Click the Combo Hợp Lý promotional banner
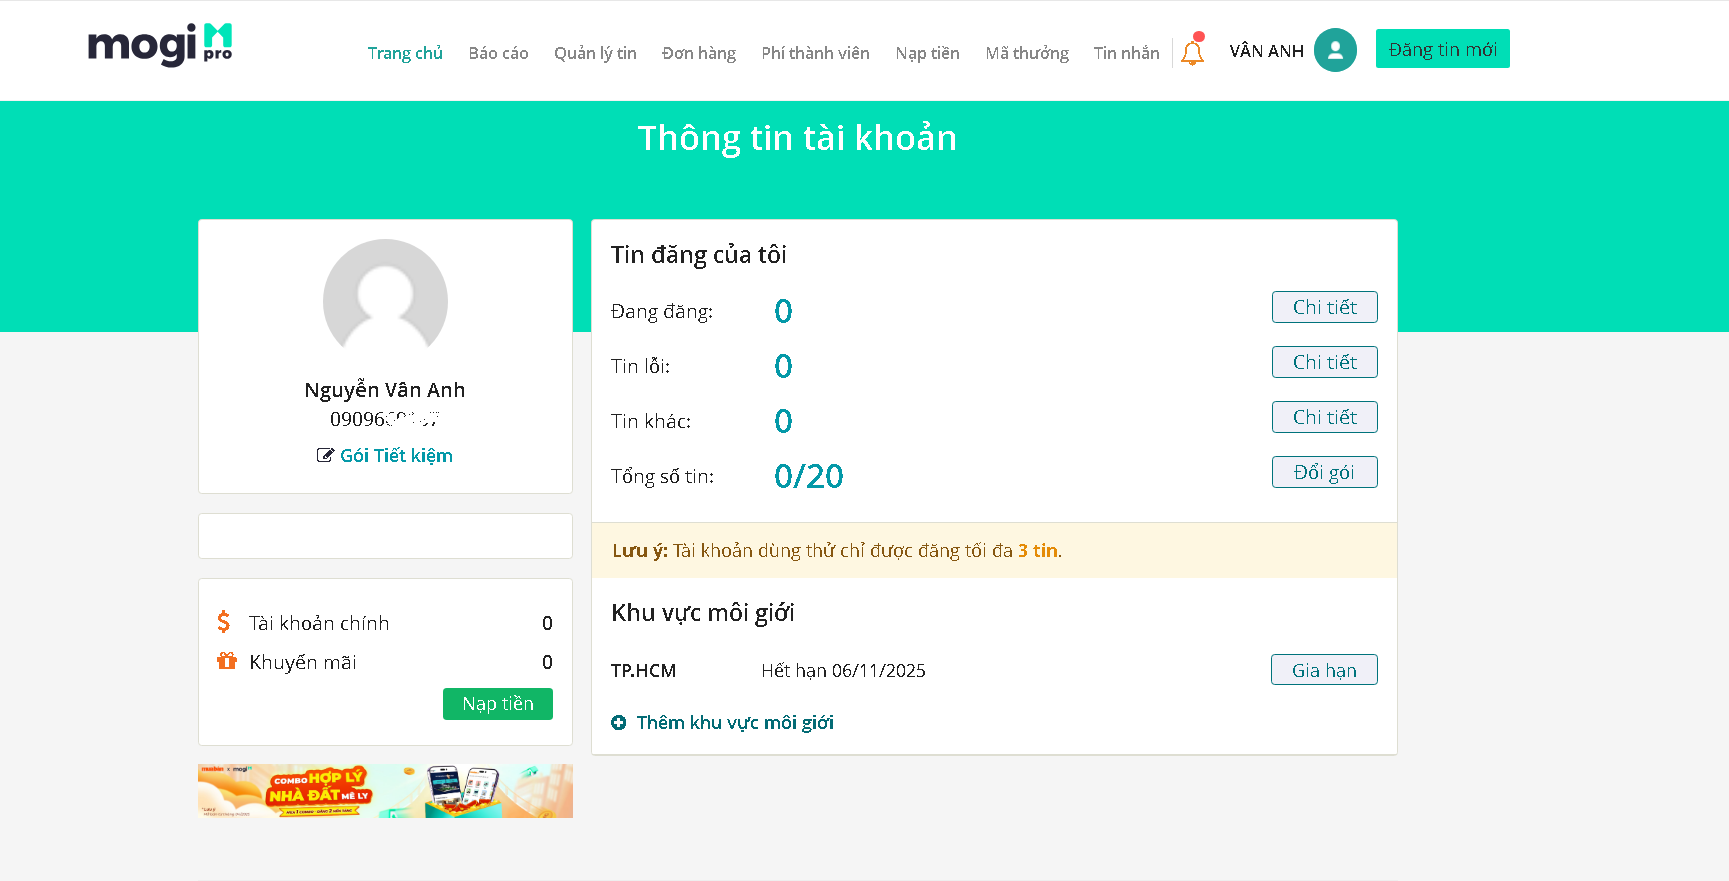Image resolution: width=1729 pixels, height=881 pixels. [385, 791]
